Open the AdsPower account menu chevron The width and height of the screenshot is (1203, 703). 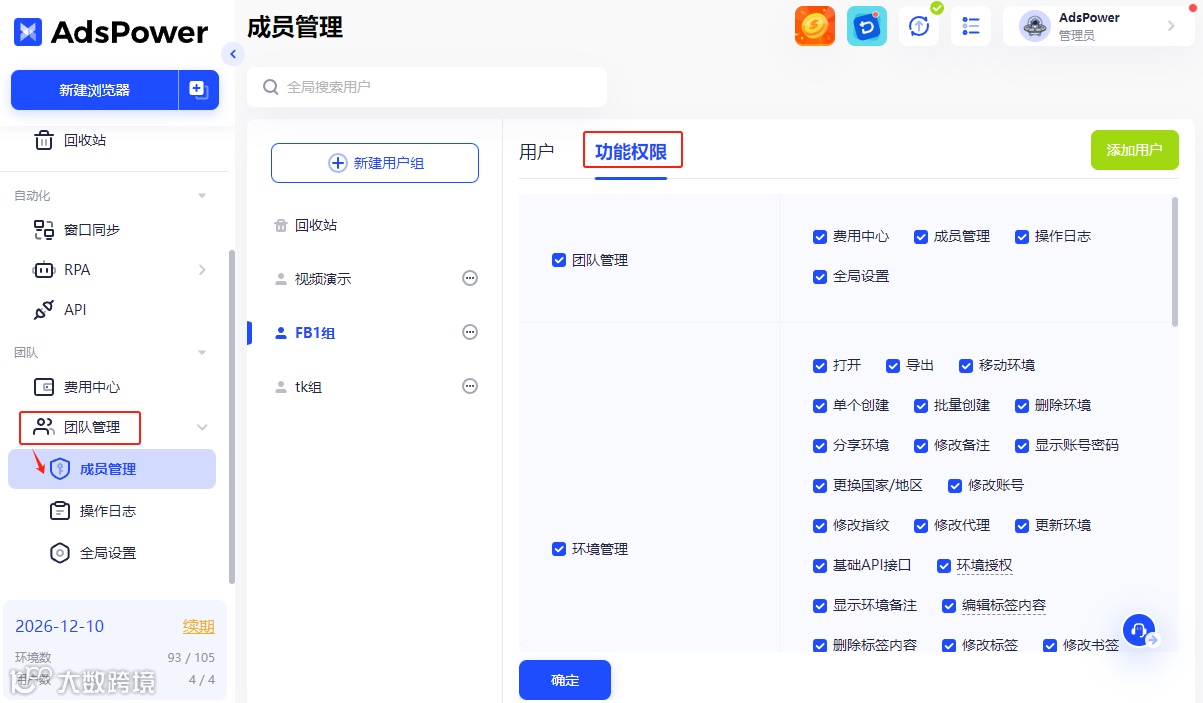(1172, 26)
